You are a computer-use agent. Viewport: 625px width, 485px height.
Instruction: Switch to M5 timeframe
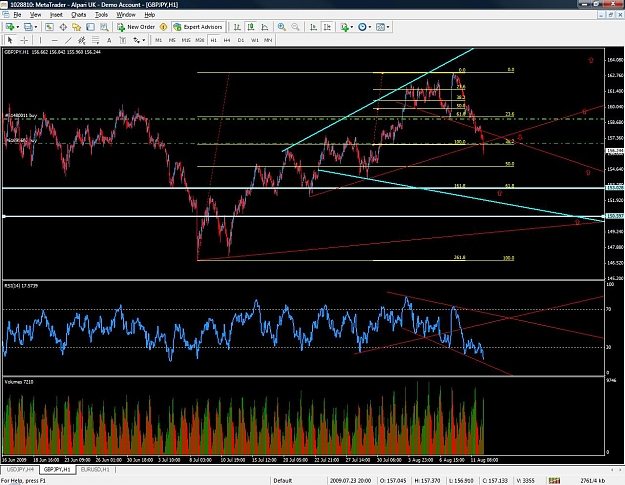tap(172, 40)
